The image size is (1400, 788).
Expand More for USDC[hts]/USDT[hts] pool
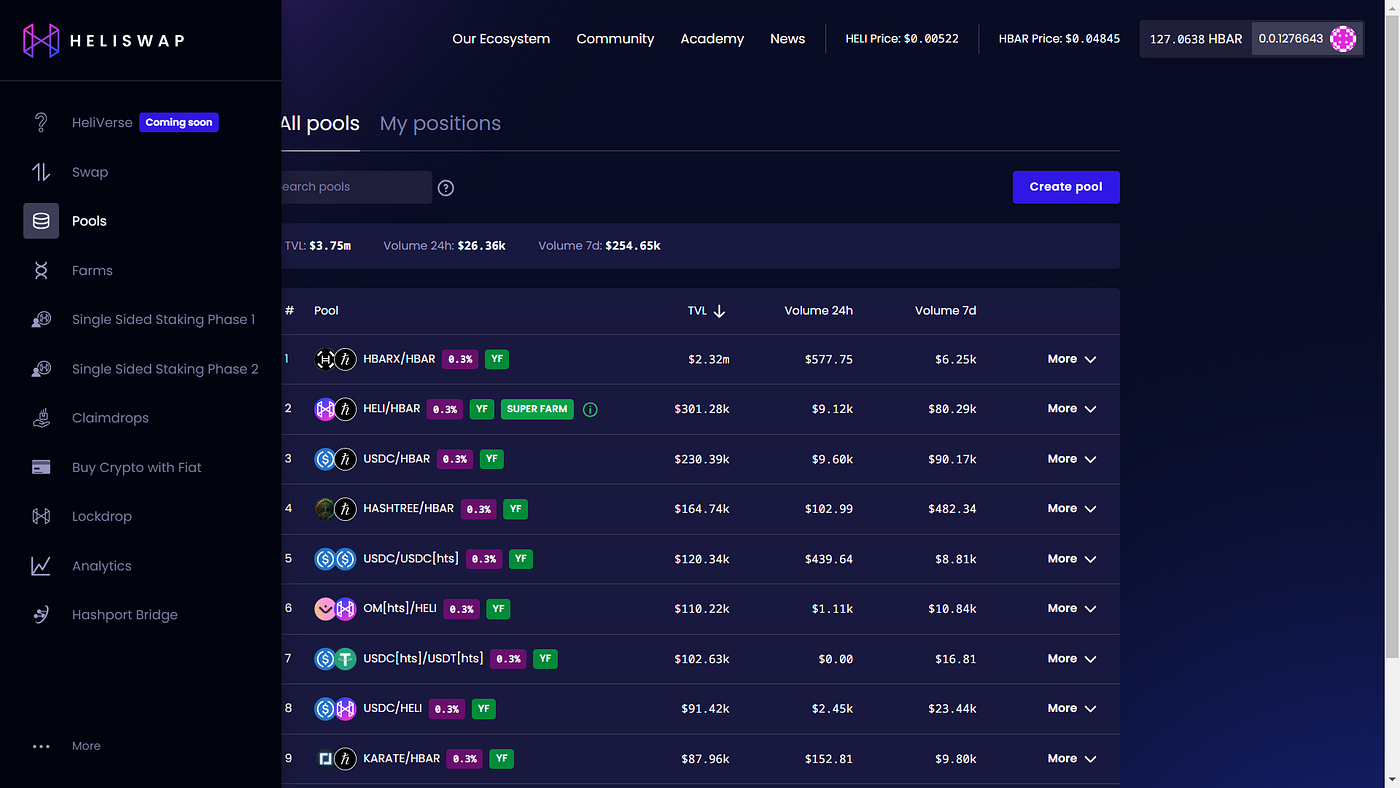[x=1072, y=659]
